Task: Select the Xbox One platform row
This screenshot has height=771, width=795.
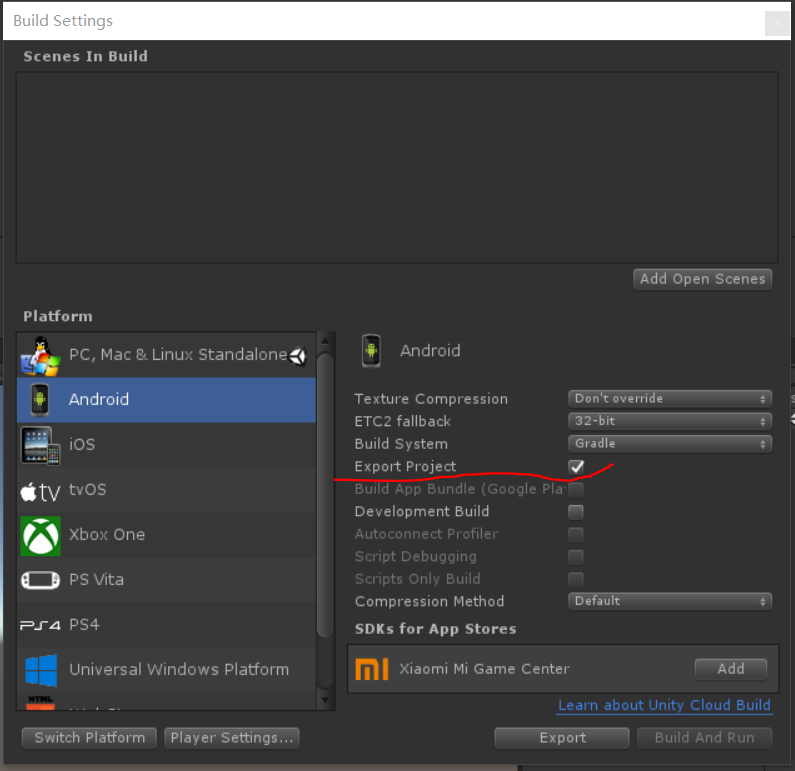Action: pos(166,535)
